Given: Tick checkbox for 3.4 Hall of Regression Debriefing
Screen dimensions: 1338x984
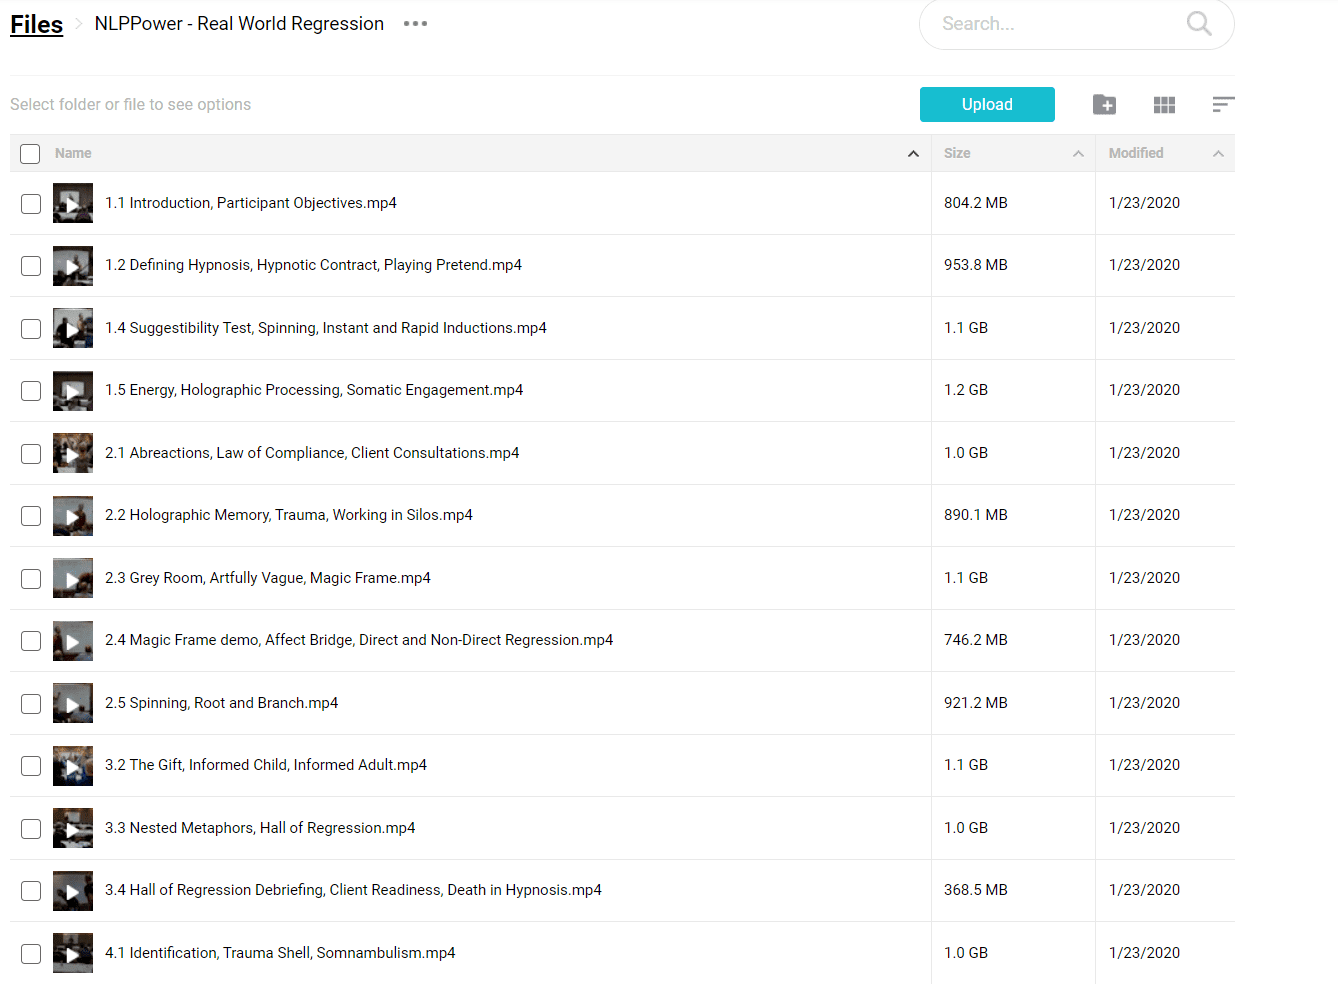Looking at the screenshot, I should (31, 891).
